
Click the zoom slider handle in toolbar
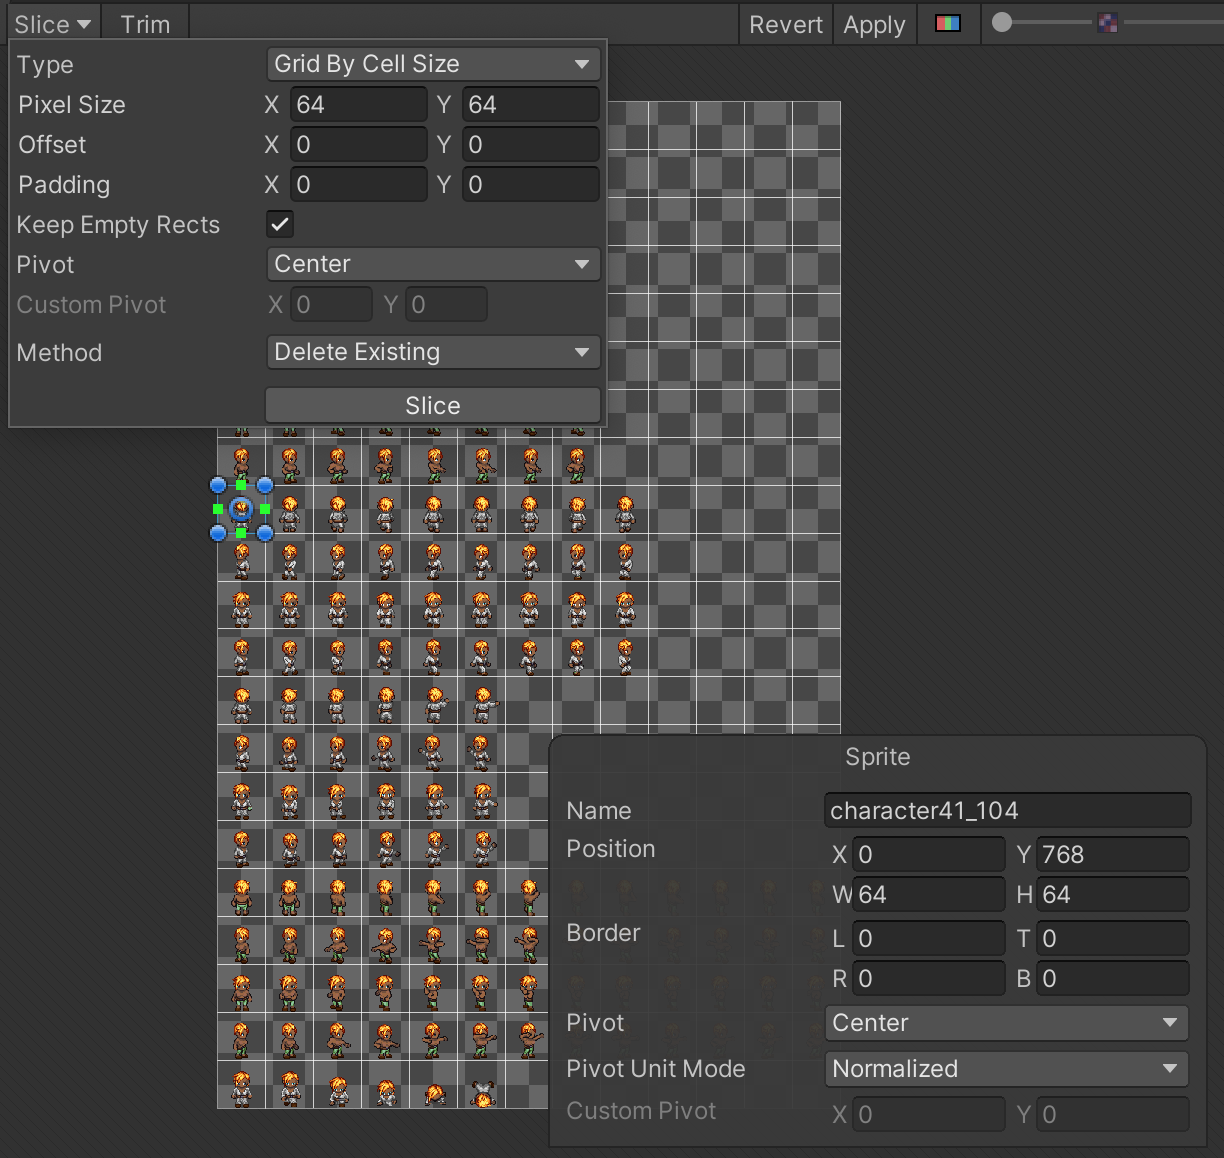coord(1002,22)
